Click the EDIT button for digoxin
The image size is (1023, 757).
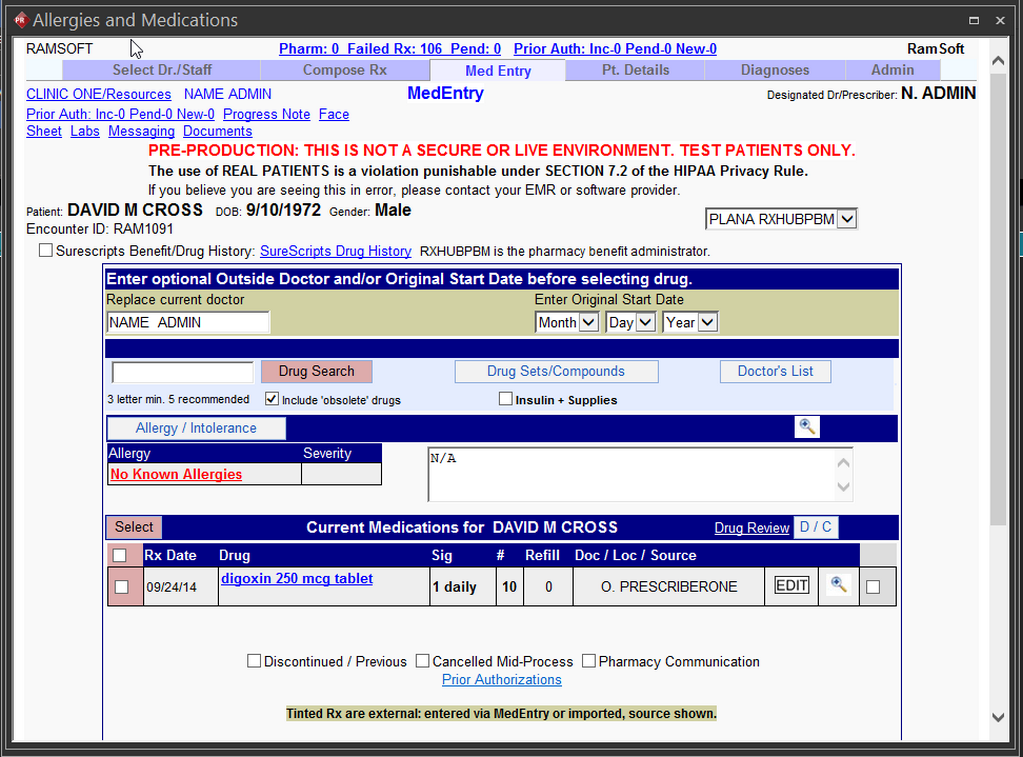tap(792, 585)
